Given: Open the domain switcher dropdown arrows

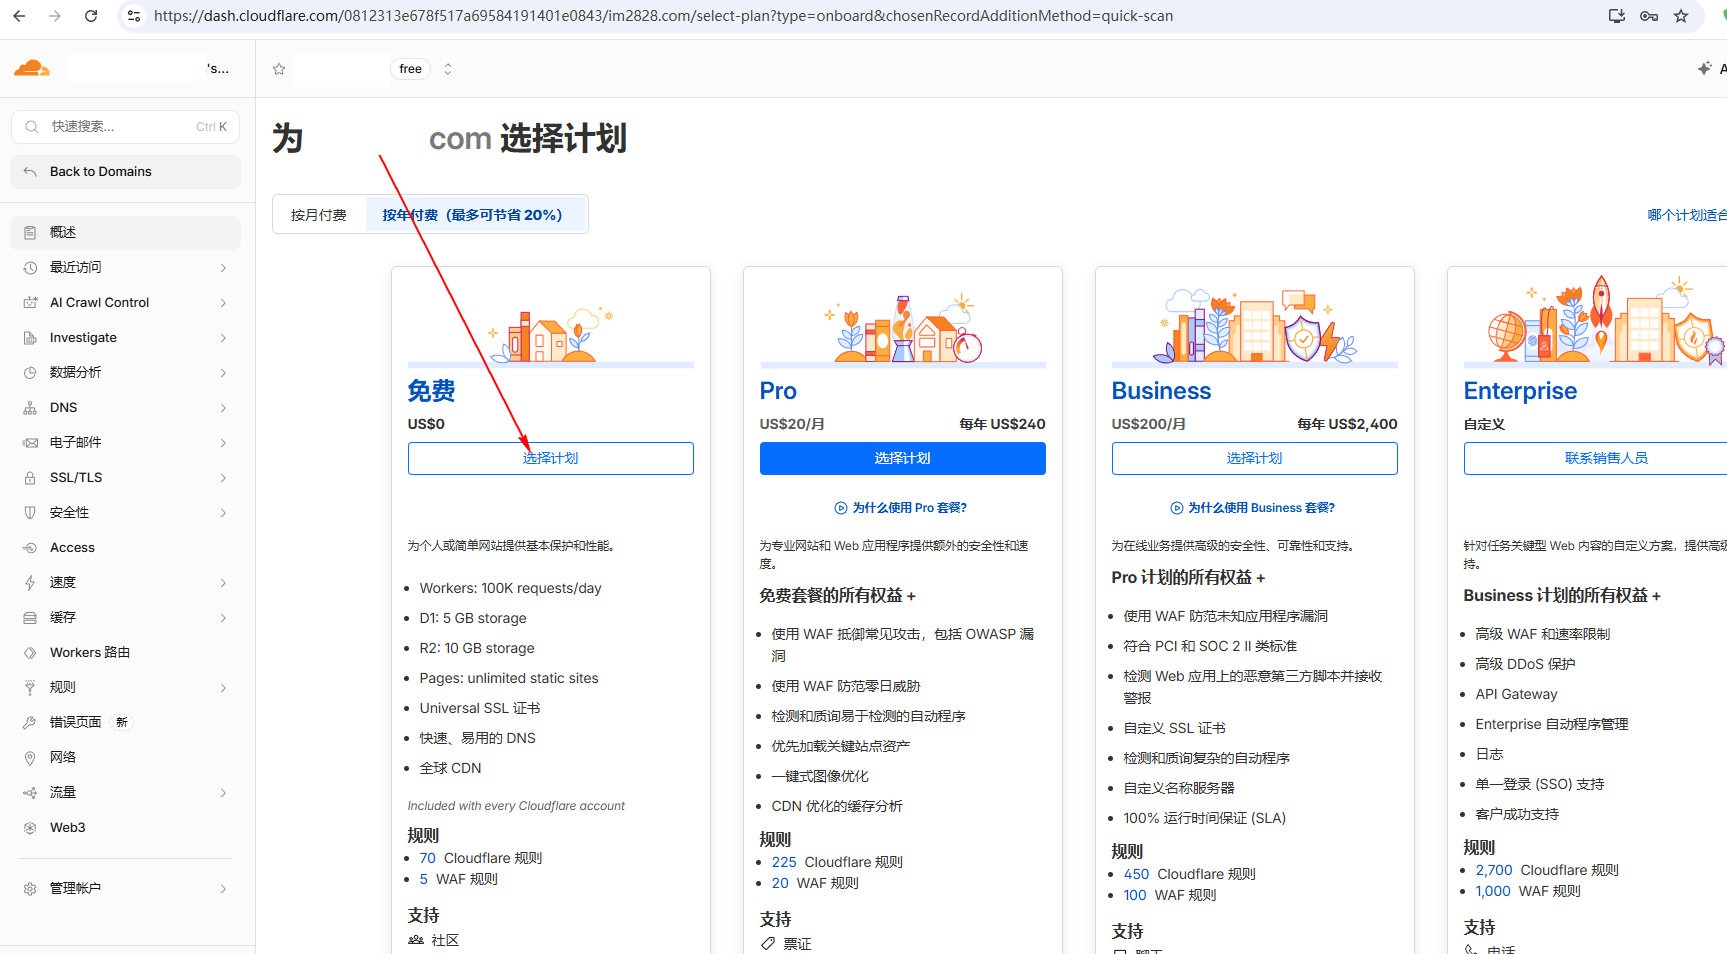Looking at the screenshot, I should [448, 69].
